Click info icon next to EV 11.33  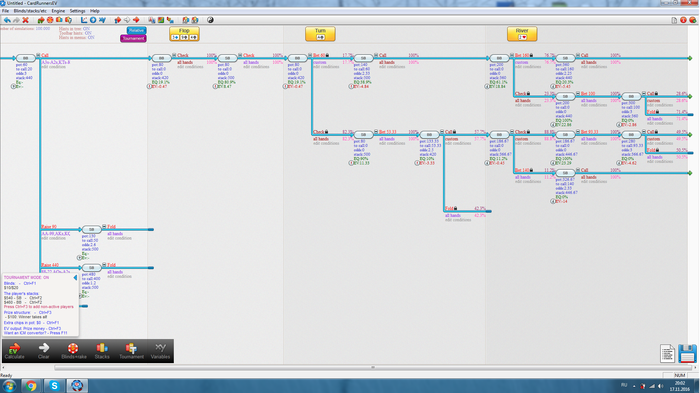[351, 163]
